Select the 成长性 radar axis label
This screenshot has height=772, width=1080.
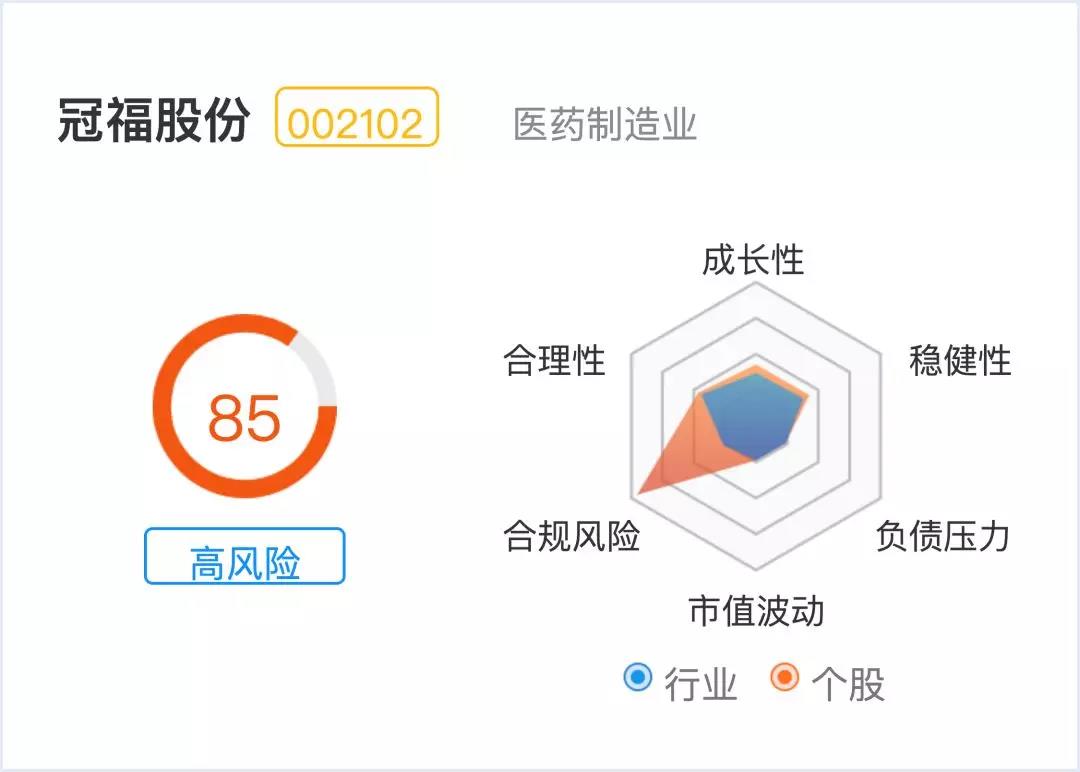(x=753, y=261)
